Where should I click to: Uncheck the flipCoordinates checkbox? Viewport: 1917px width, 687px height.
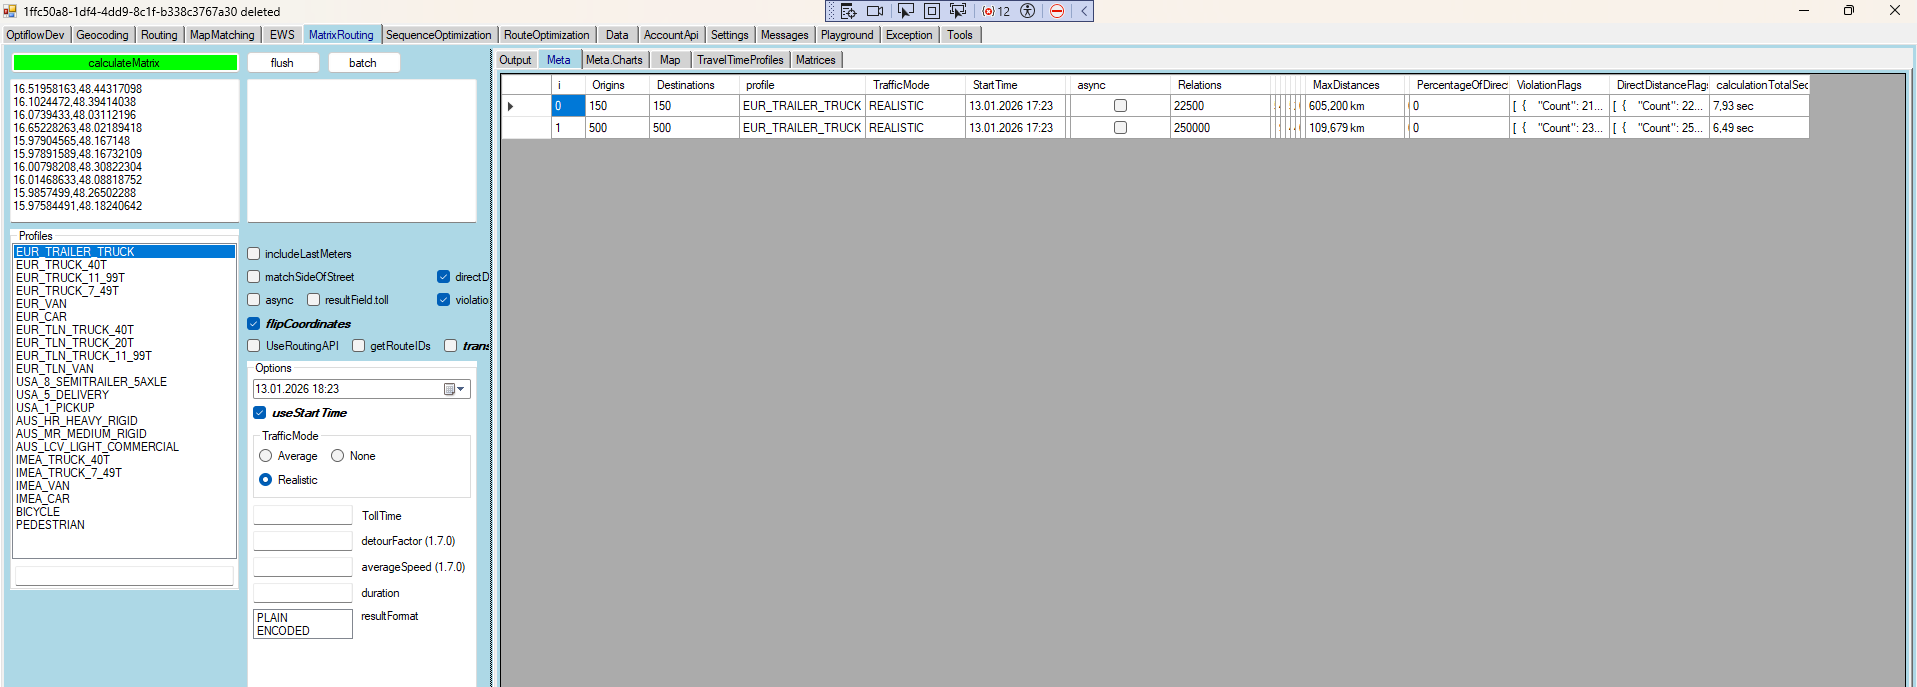point(254,324)
